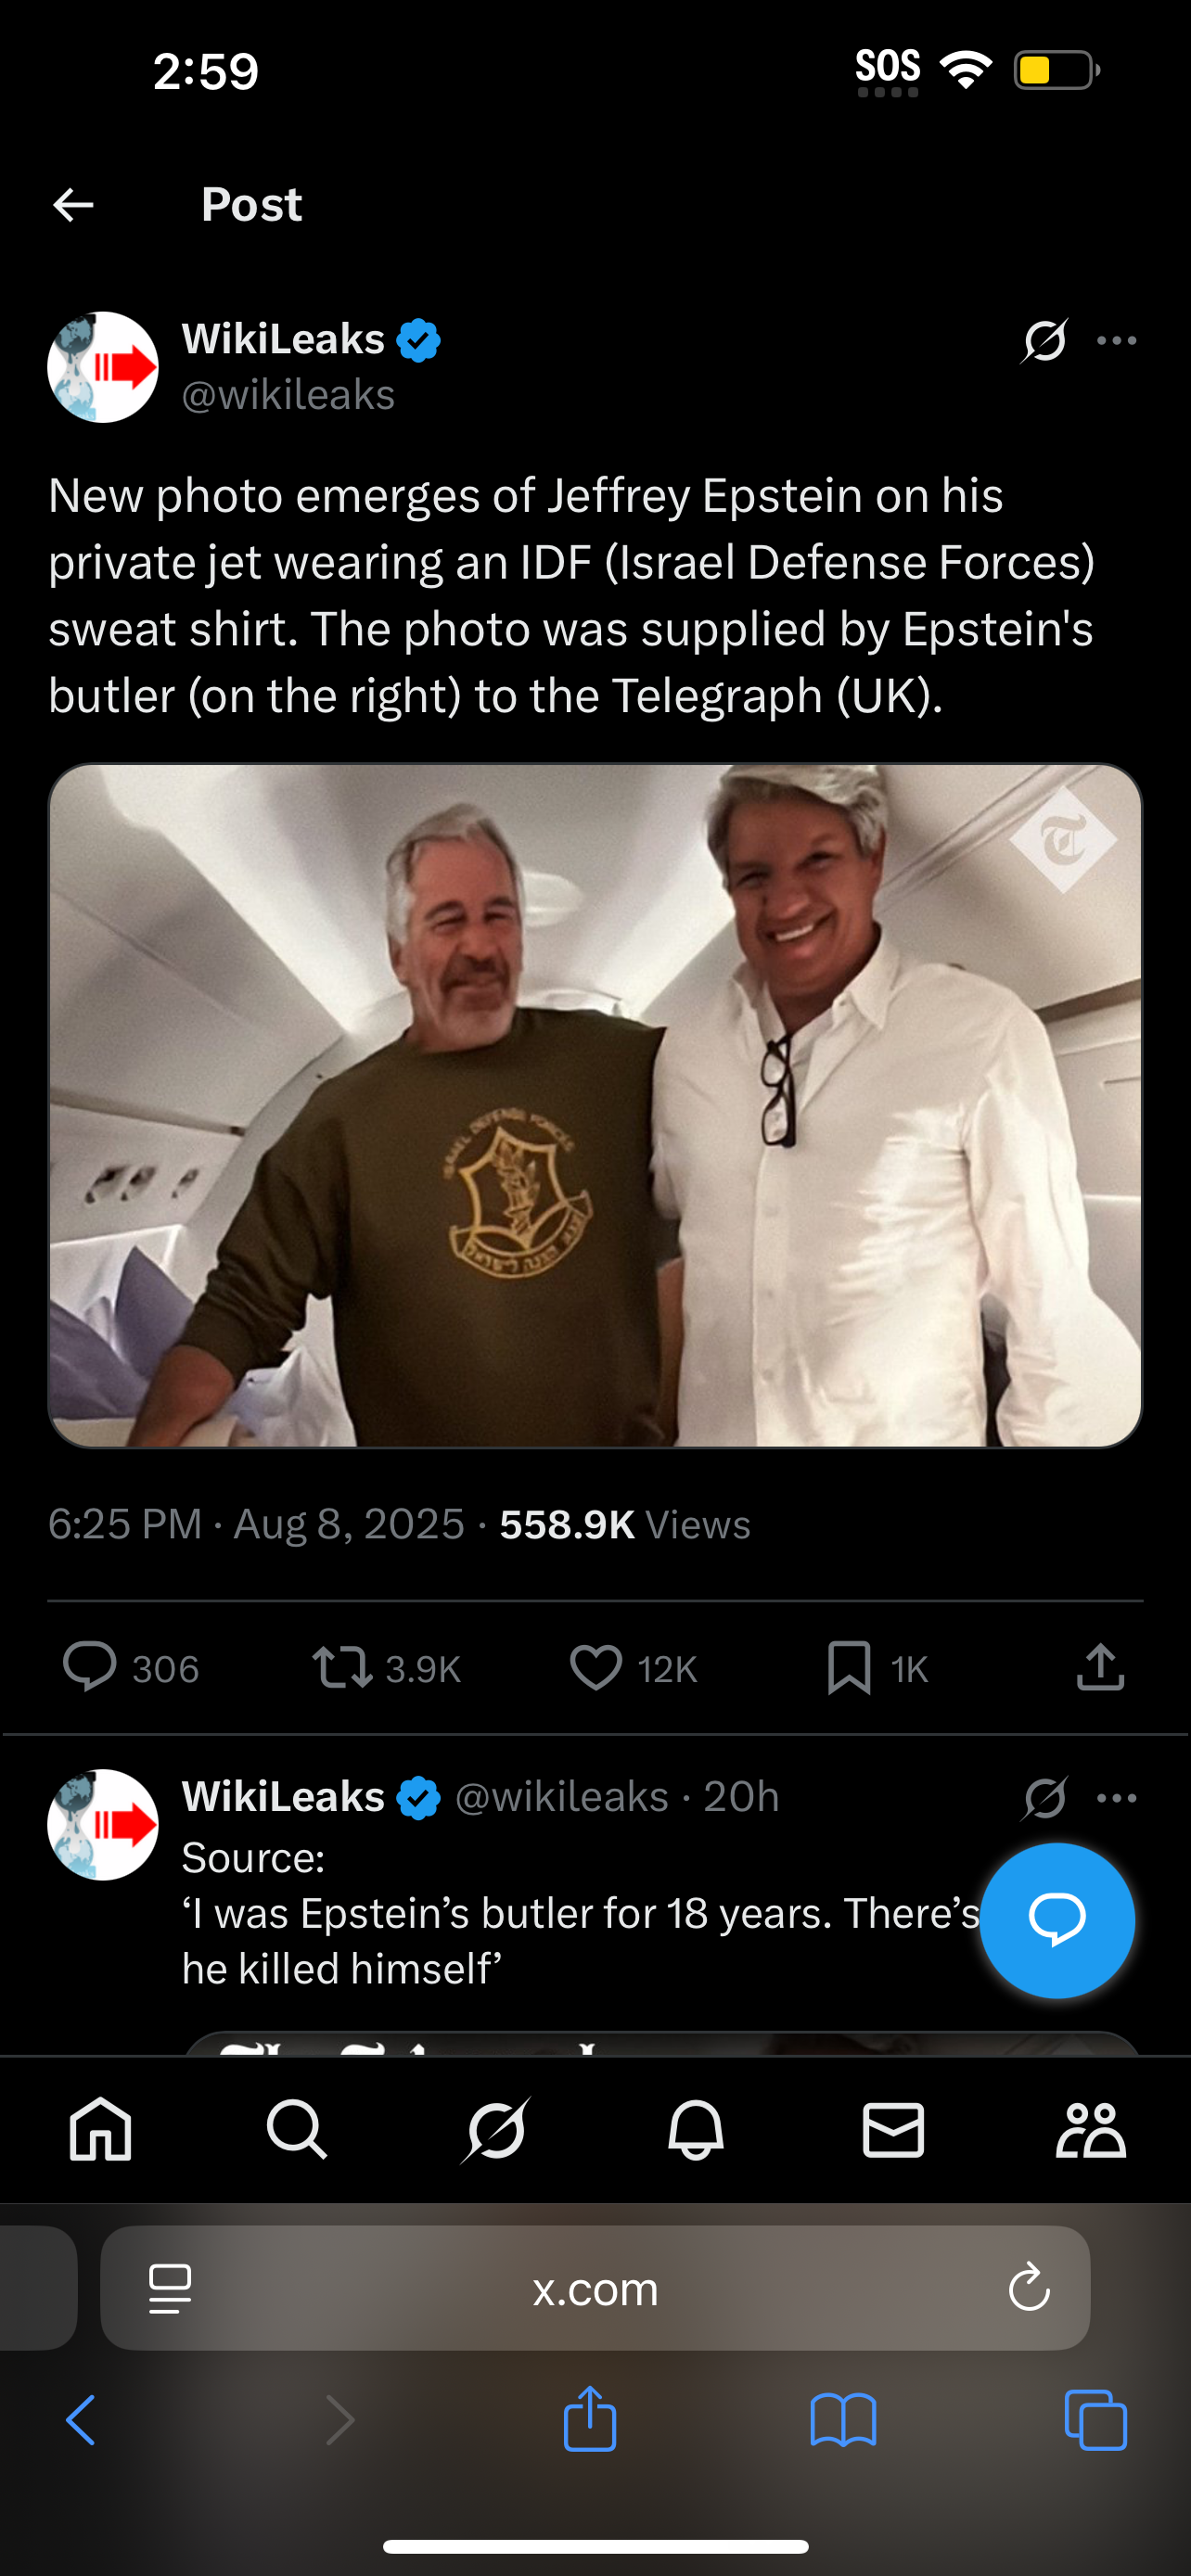Repost the tweet with 3.9K reposts
The height and width of the screenshot is (2576, 1191).
coord(342,1667)
